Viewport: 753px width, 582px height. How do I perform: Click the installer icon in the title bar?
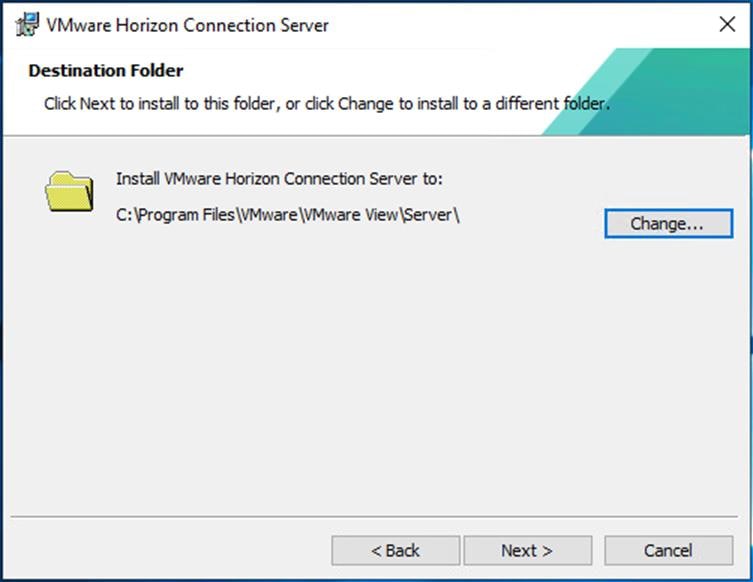pos(27,24)
